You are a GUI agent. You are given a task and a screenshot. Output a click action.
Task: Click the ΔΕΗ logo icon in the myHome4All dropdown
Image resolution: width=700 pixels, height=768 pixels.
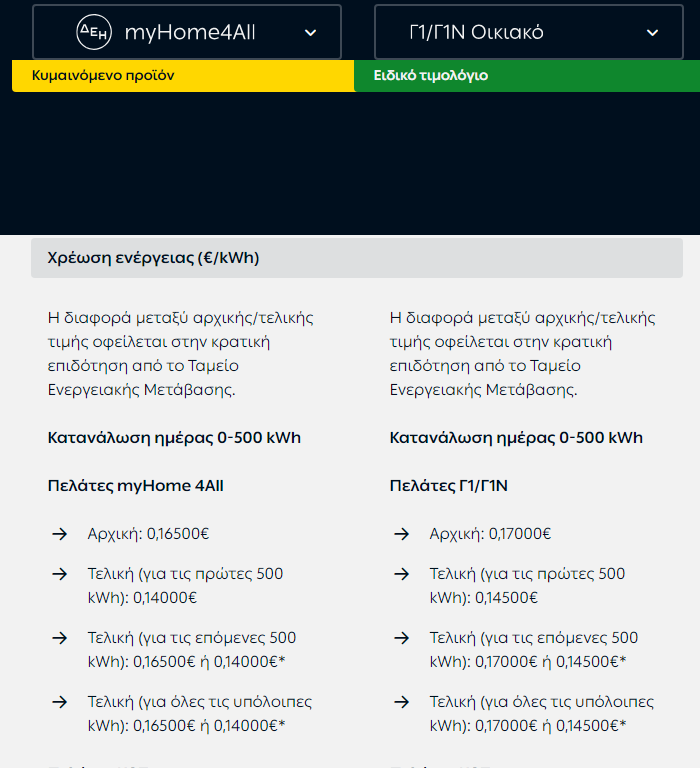pos(94,32)
